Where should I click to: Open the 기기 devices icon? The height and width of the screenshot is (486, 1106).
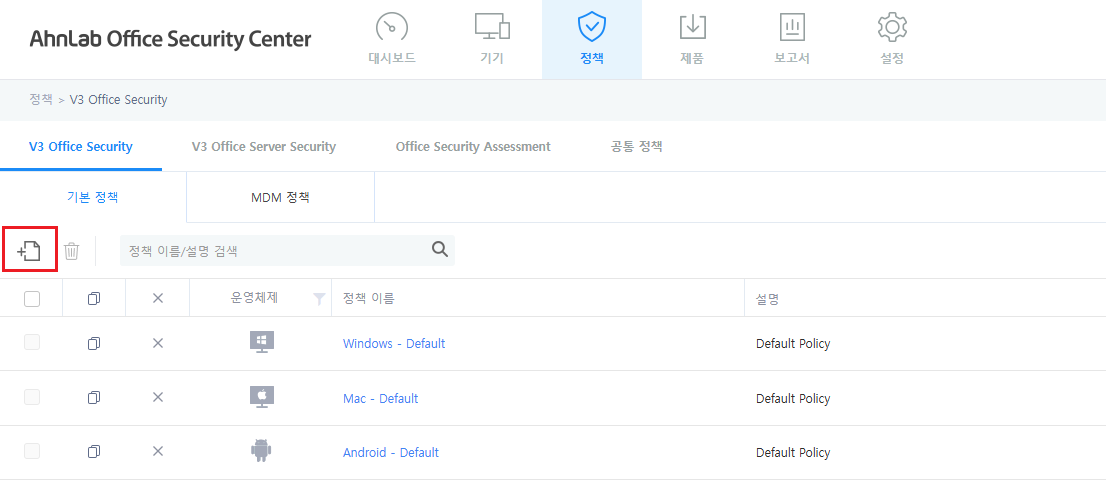(x=492, y=27)
